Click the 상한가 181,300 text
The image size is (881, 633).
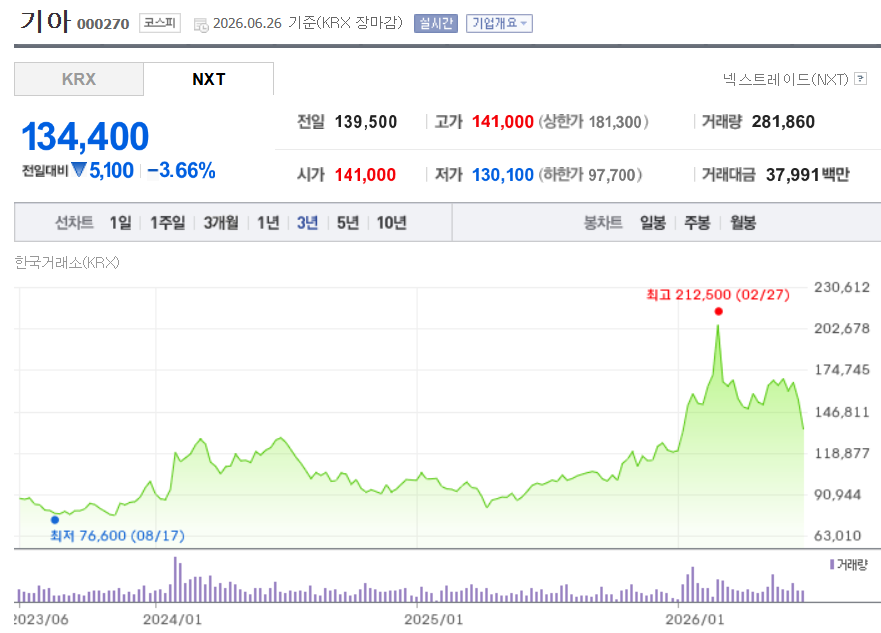[x=593, y=122]
